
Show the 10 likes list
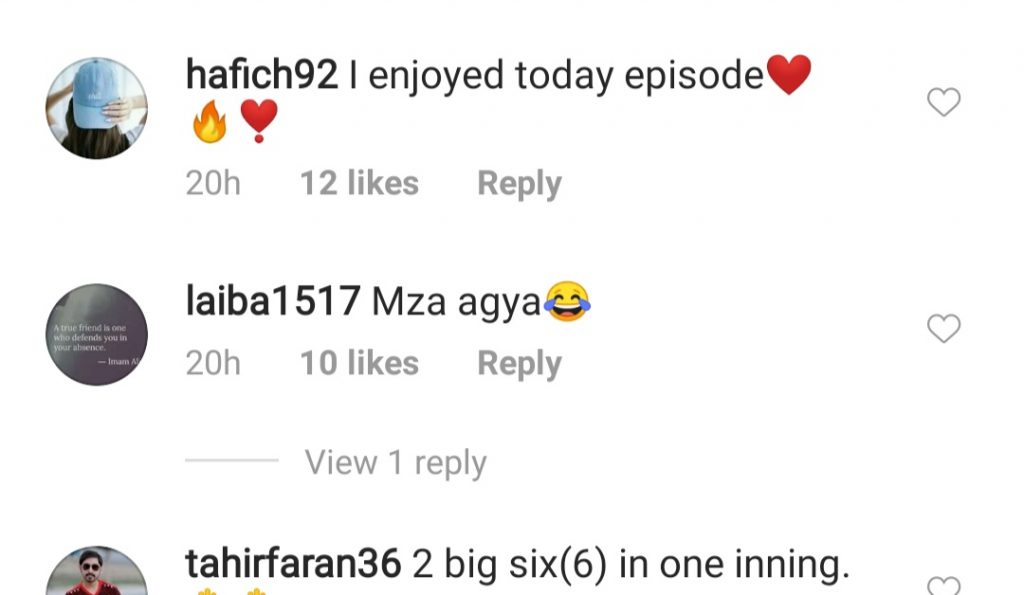point(359,363)
